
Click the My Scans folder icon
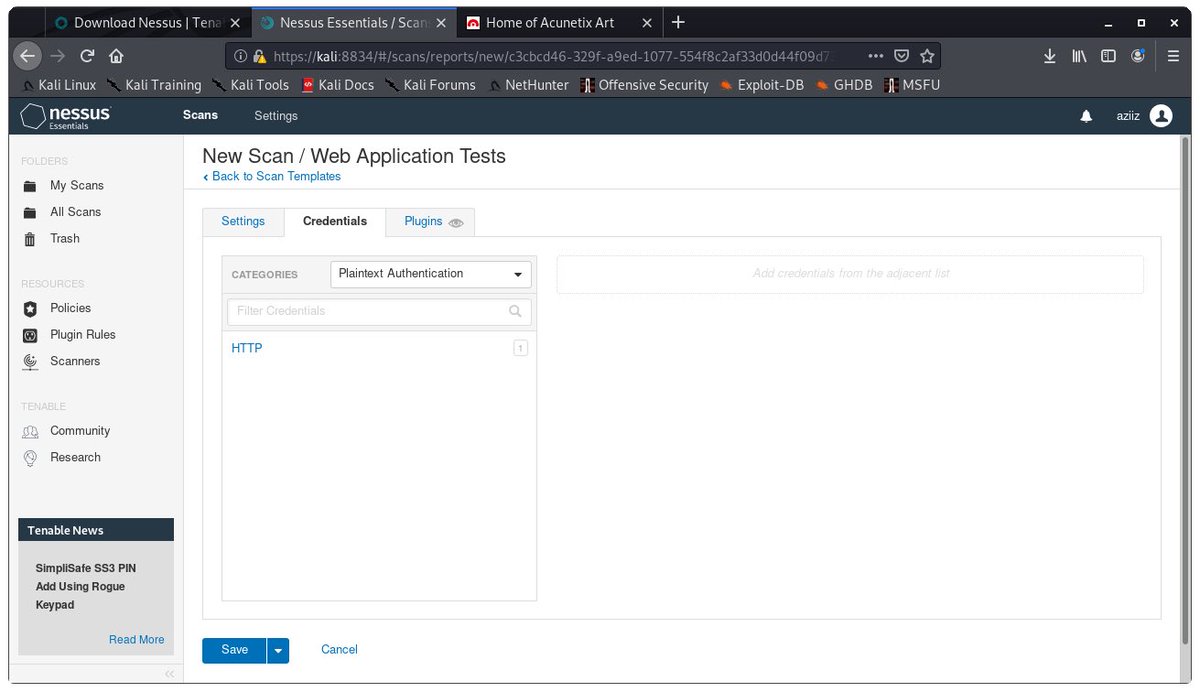(x=30, y=186)
